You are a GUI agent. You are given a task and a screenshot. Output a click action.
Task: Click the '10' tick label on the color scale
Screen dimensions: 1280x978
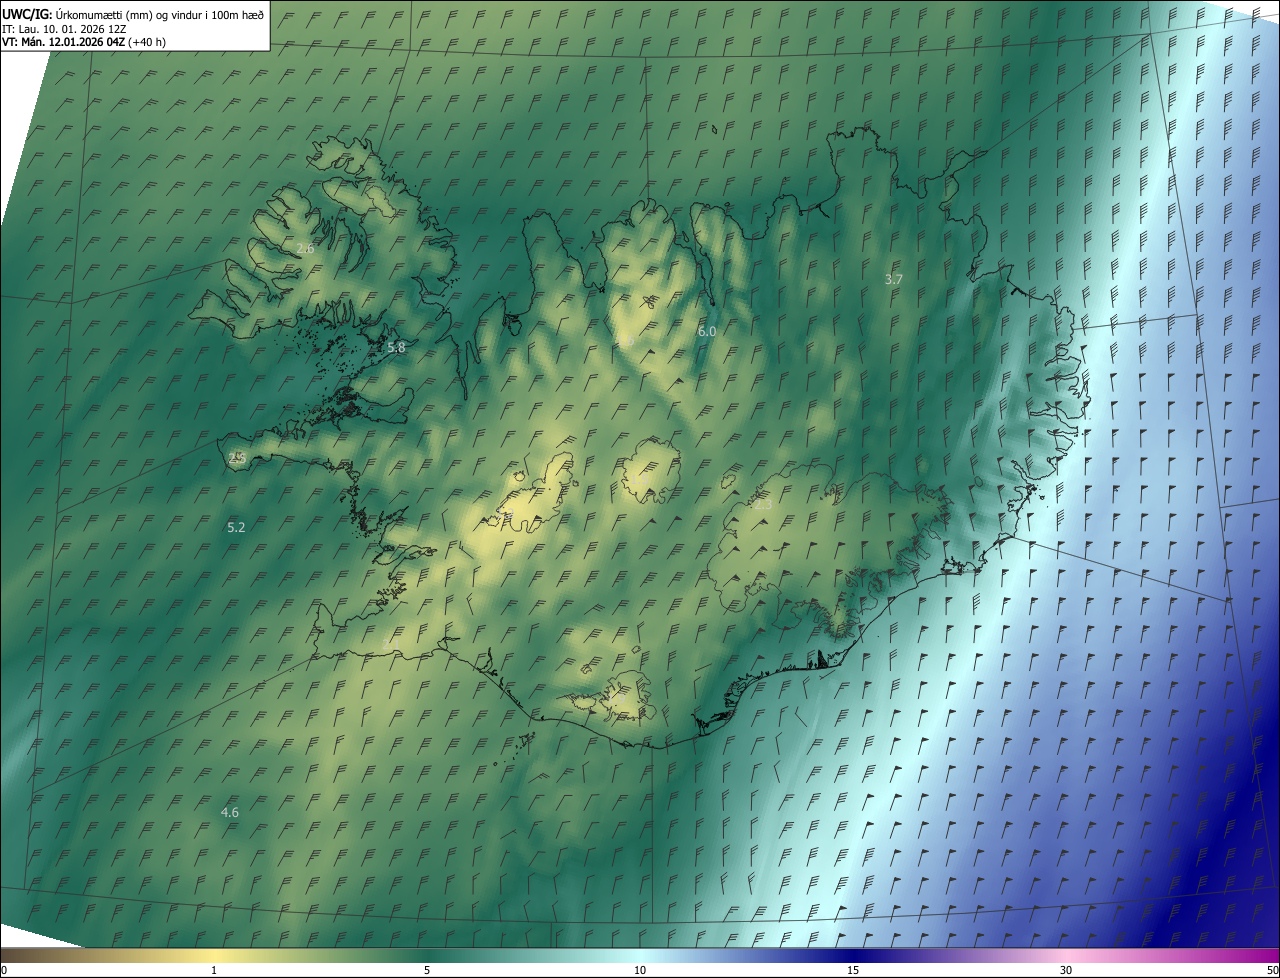pyautogui.click(x=640, y=970)
